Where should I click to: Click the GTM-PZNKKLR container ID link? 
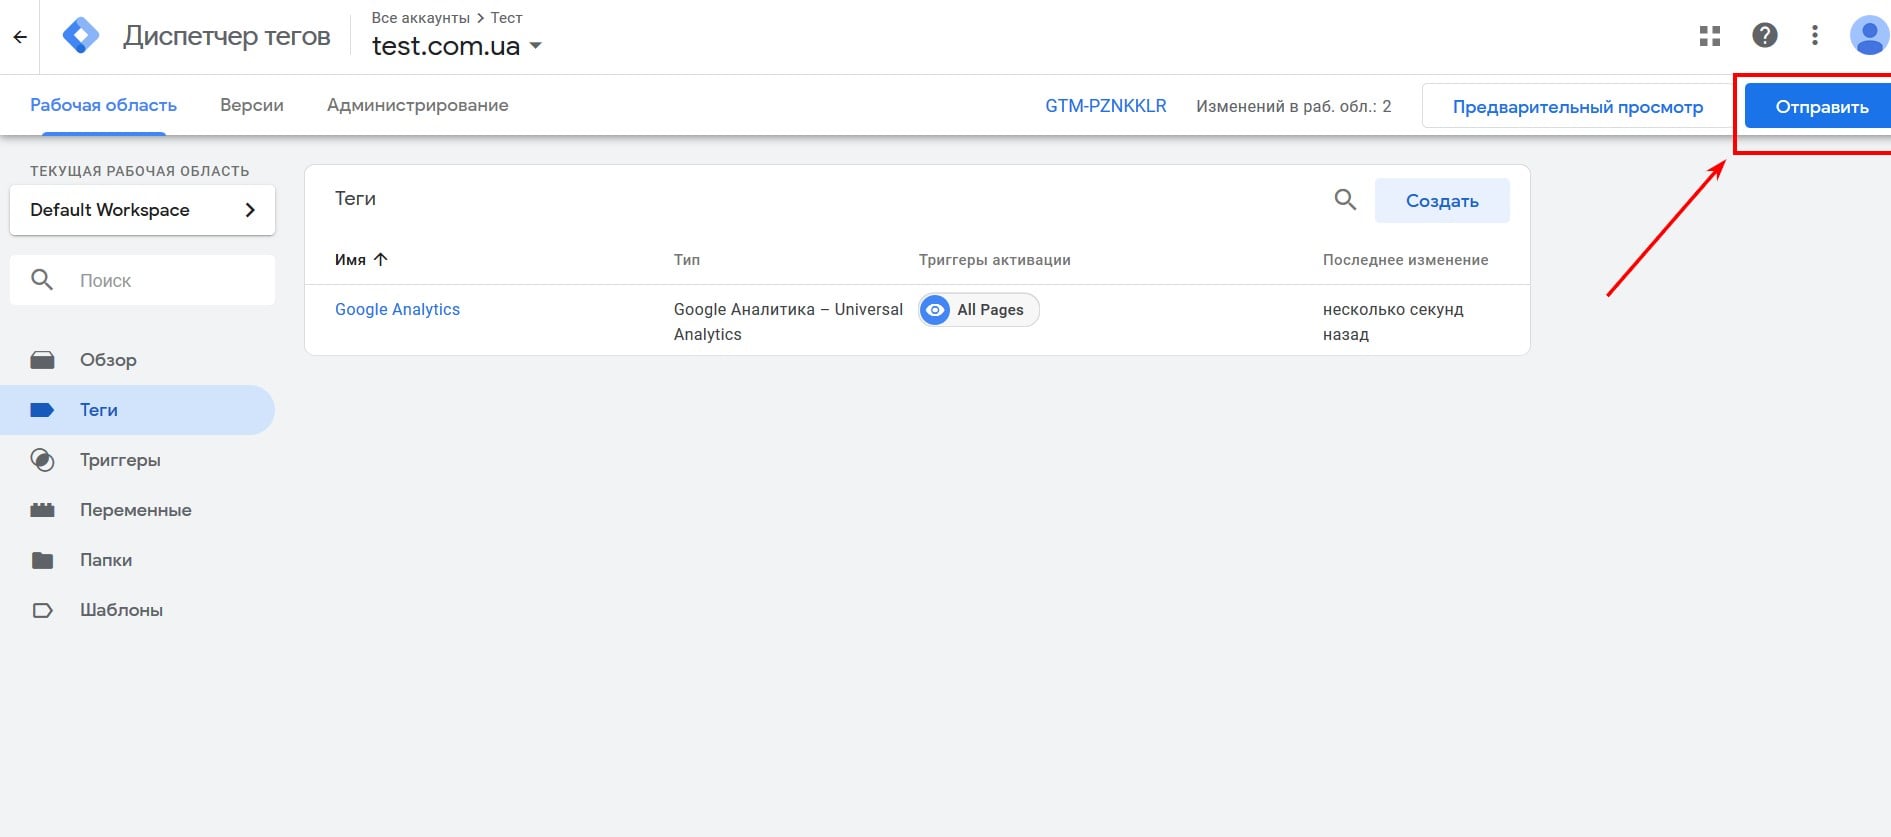[x=1105, y=106]
